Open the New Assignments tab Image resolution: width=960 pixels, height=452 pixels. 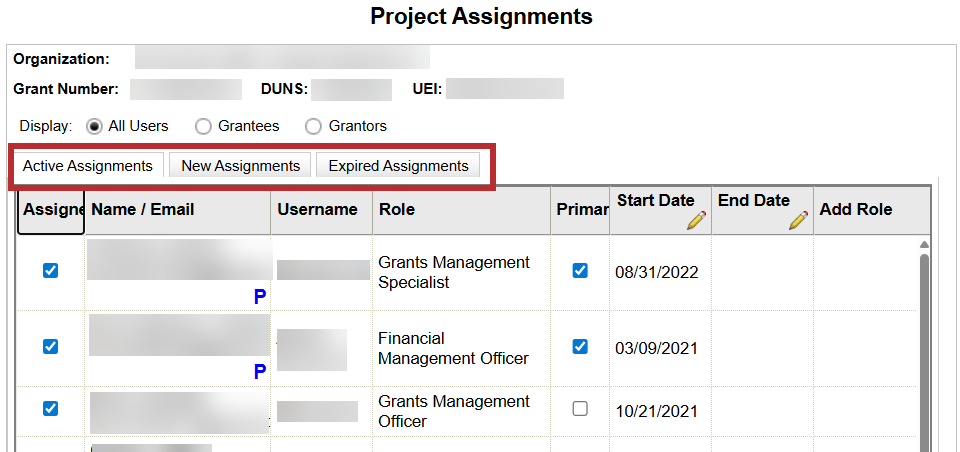[x=240, y=166]
